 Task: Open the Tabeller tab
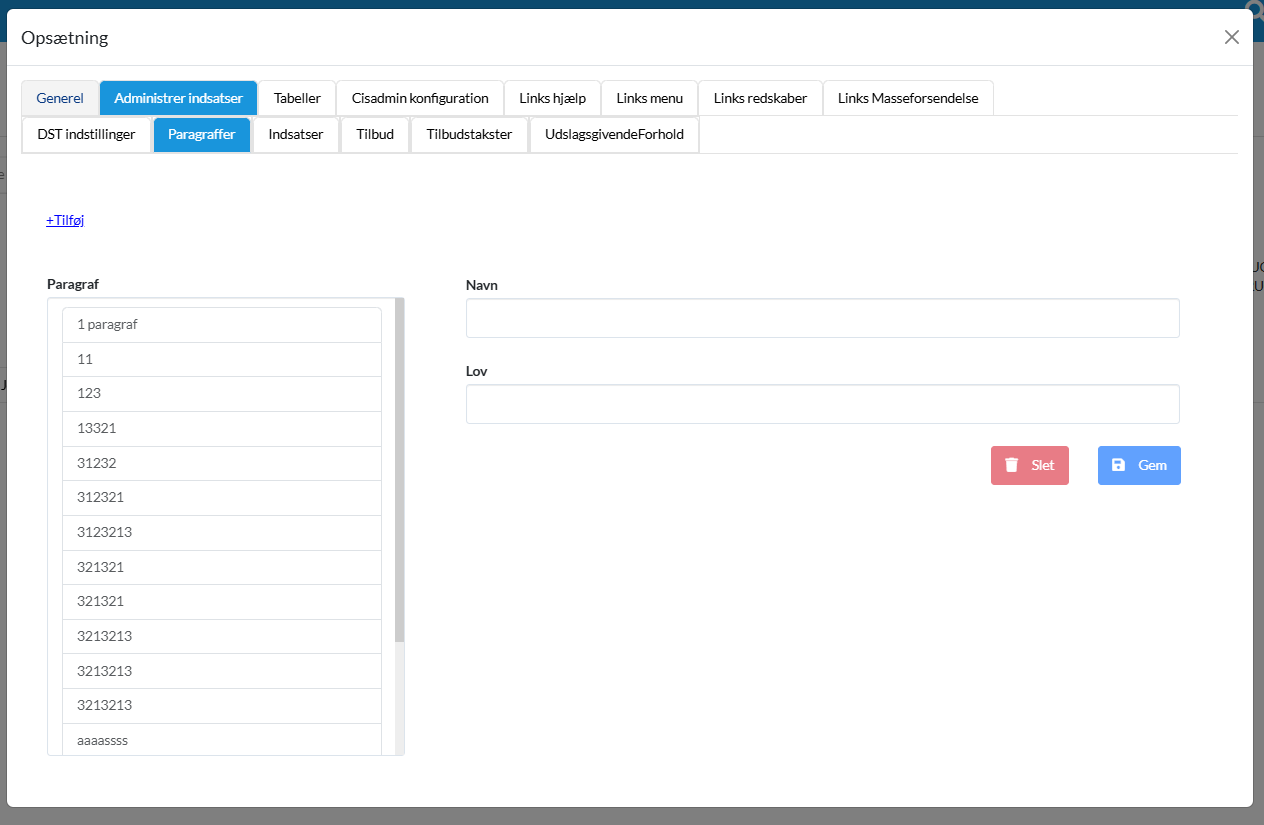[x=297, y=98]
